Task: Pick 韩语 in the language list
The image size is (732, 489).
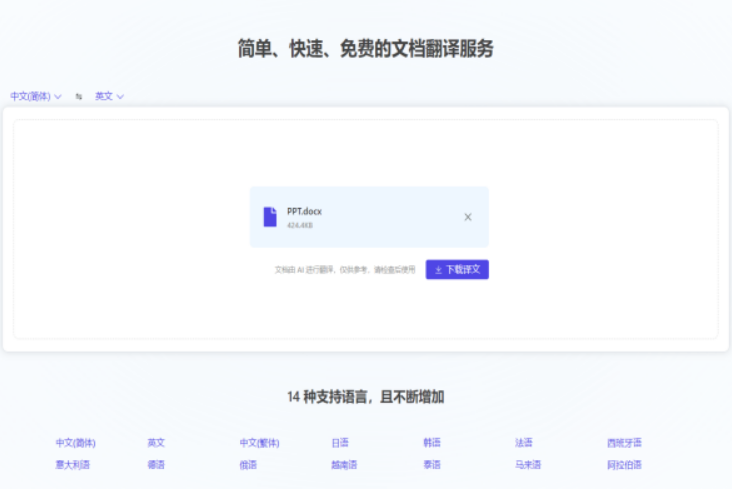Action: pyautogui.click(x=432, y=442)
